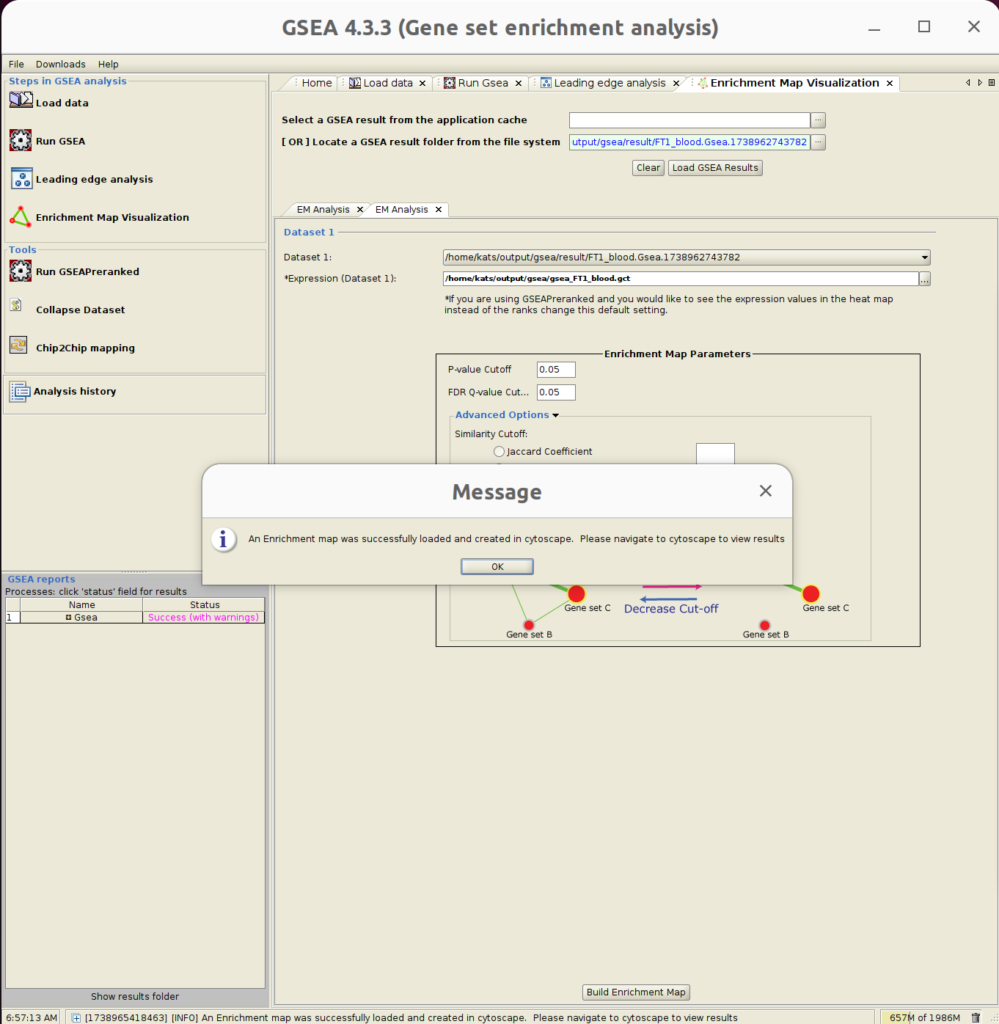This screenshot has width=999, height=1024.
Task: Close the Load data tab
Action: click(x=422, y=83)
